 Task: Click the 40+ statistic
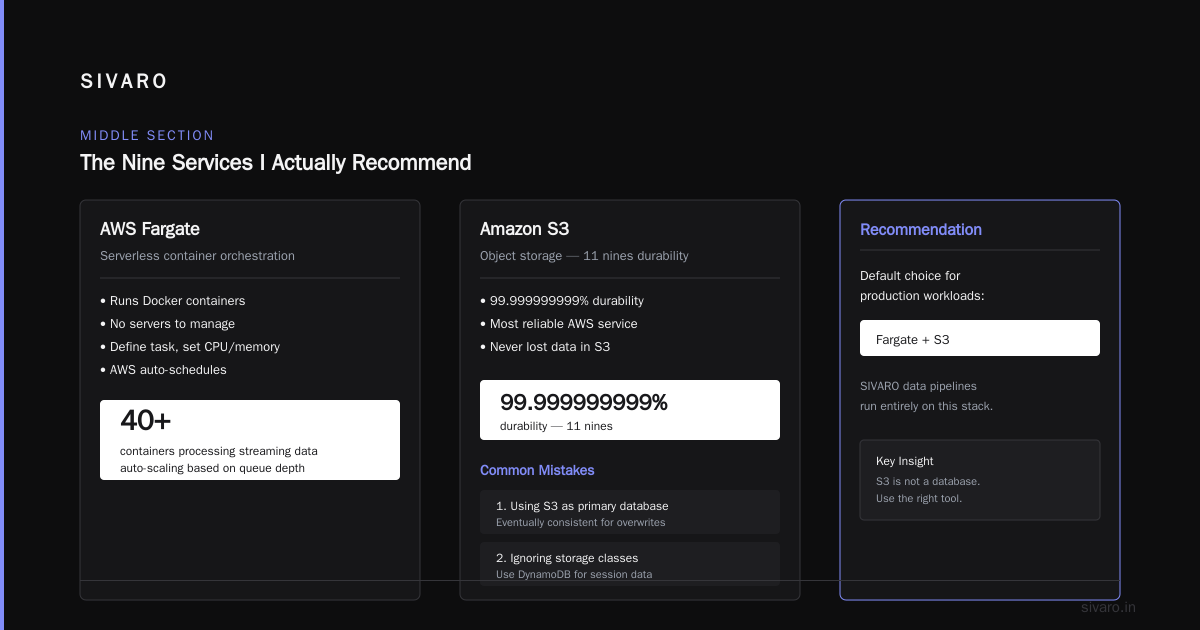coord(146,420)
